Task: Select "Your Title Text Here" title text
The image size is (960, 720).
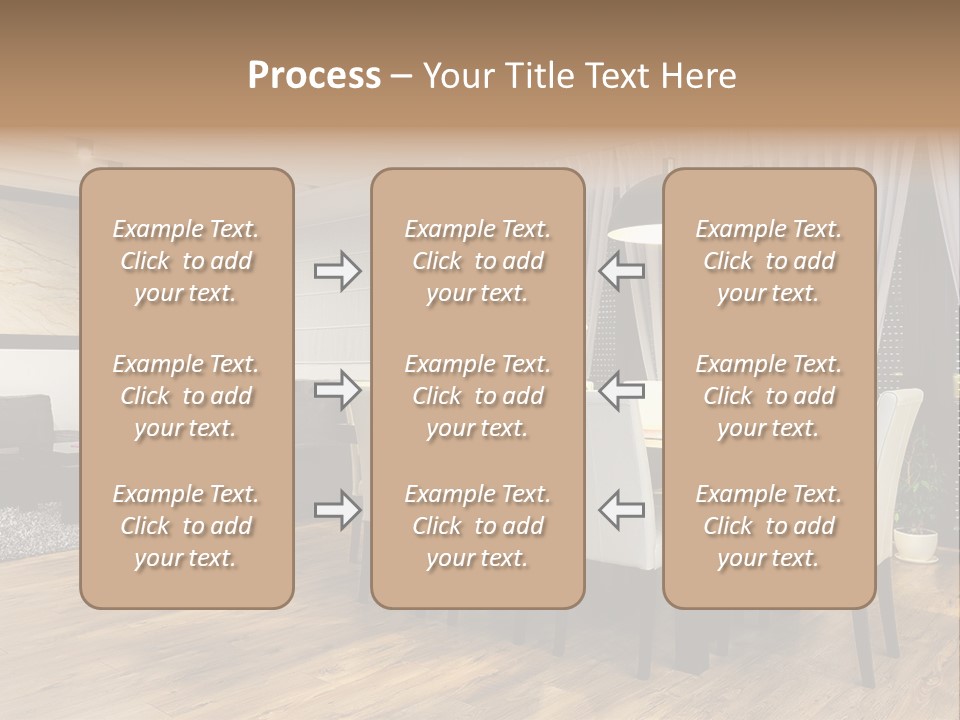Action: [579, 76]
